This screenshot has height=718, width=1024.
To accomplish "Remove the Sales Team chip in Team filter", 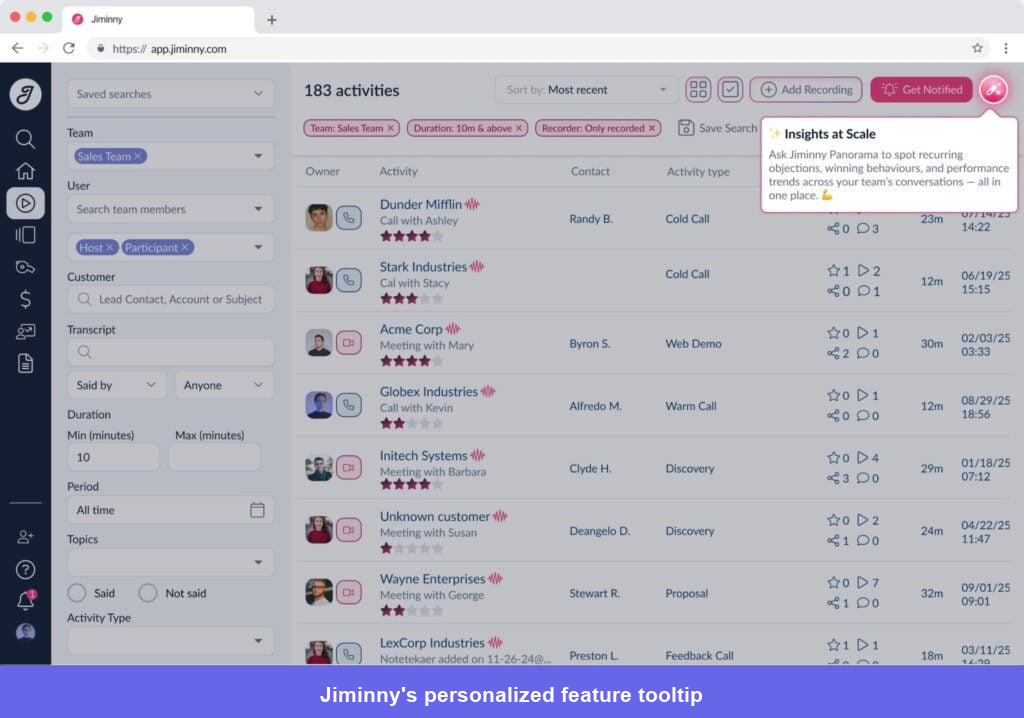I will pyautogui.click(x=138, y=156).
